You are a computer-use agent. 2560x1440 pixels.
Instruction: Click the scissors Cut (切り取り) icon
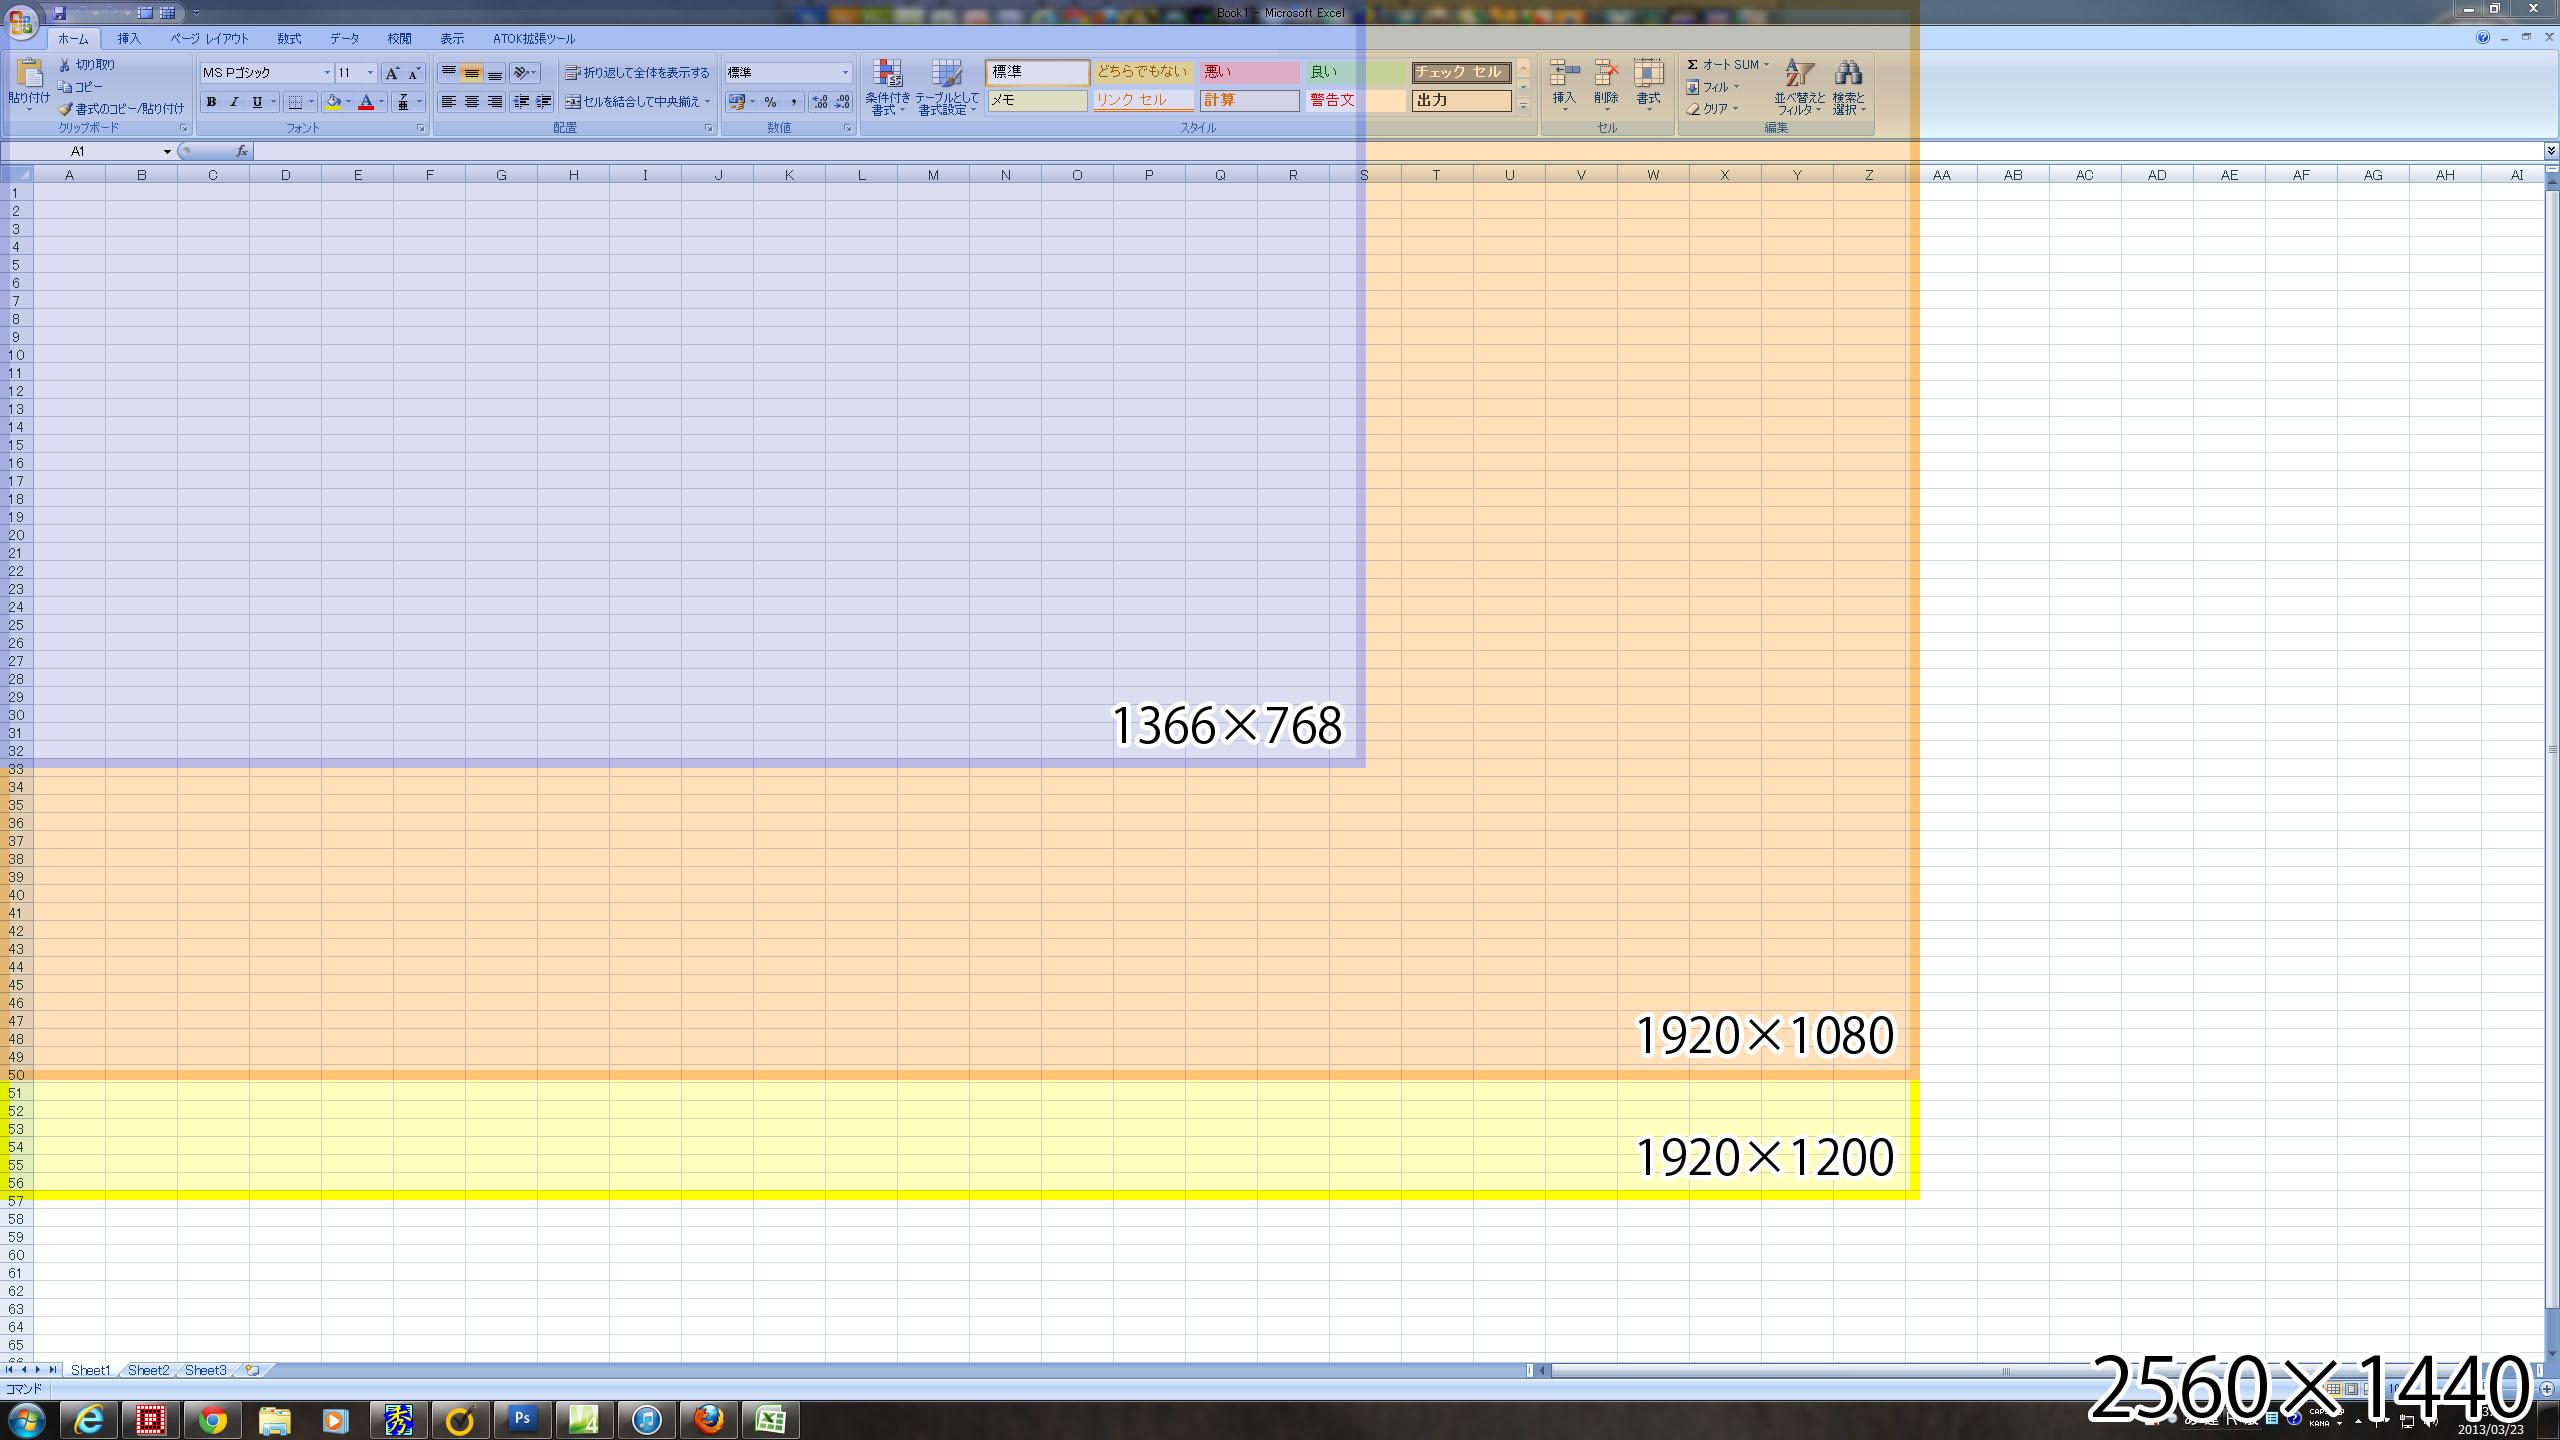tap(65, 65)
